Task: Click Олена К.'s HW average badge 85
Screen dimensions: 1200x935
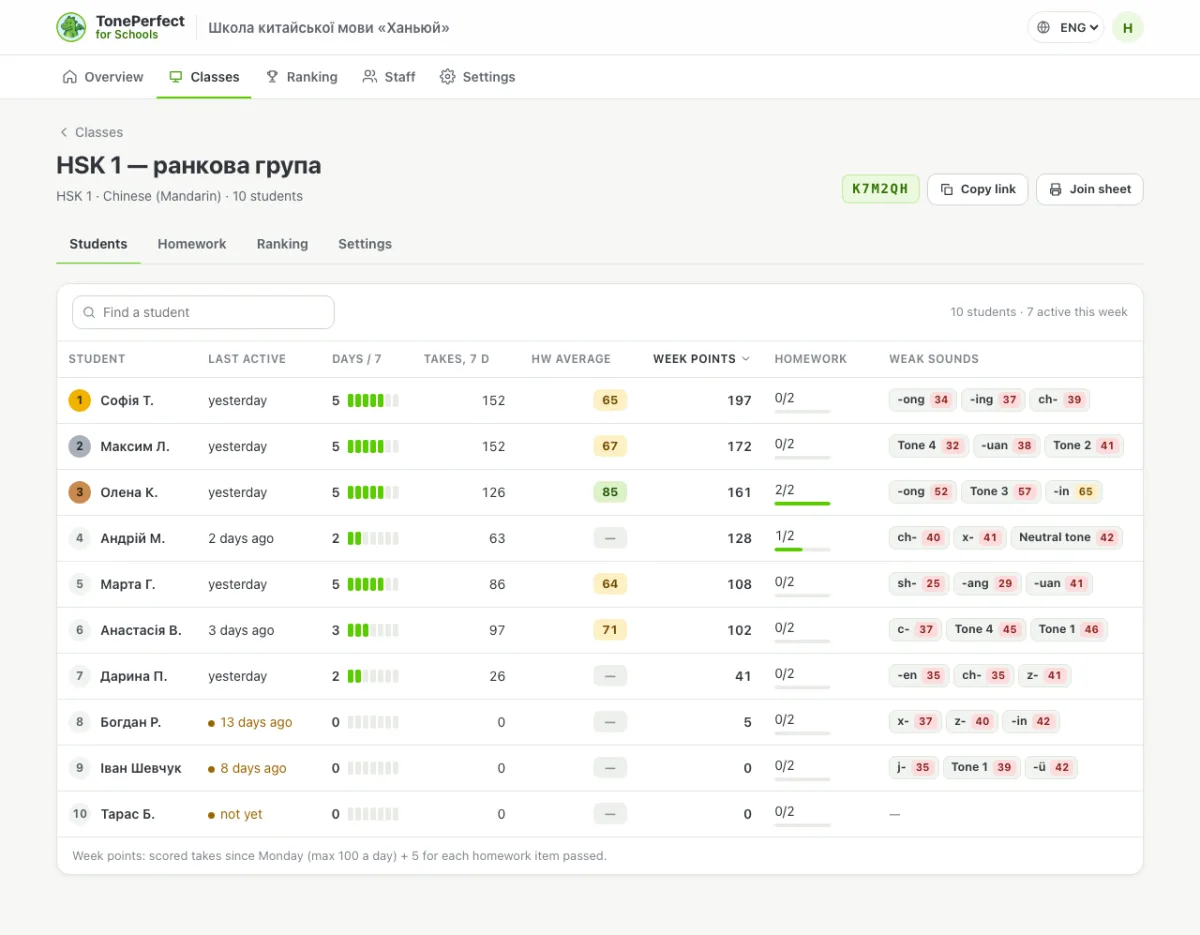Action: (610, 492)
